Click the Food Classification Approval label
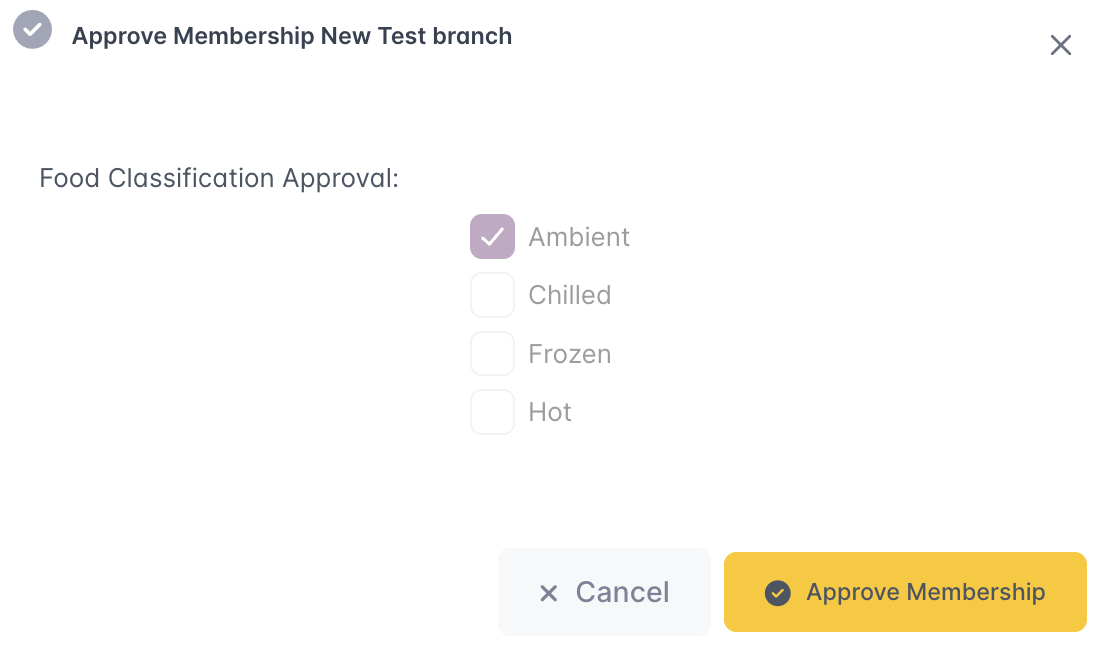Viewport: 1114px width, 664px height. pyautogui.click(x=219, y=178)
